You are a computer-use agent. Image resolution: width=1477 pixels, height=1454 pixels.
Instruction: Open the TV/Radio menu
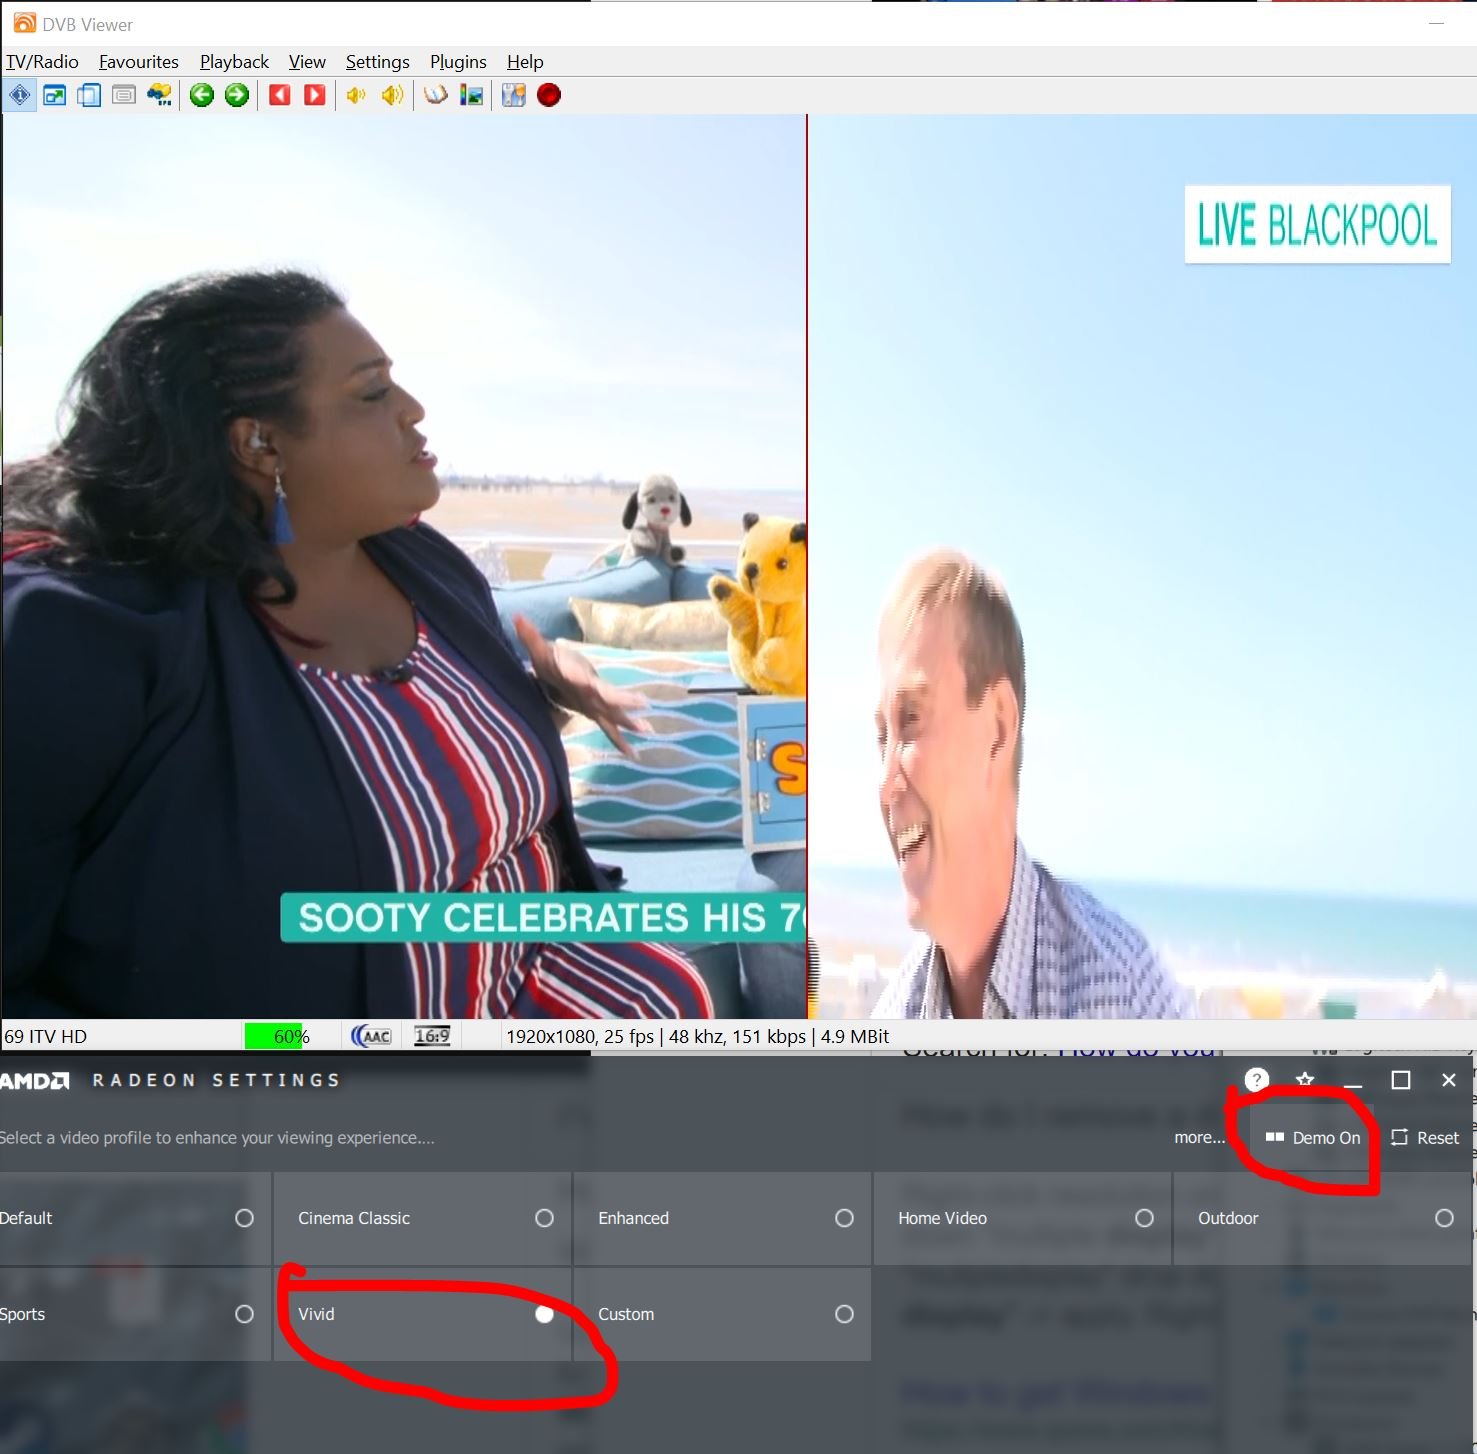[x=42, y=62]
